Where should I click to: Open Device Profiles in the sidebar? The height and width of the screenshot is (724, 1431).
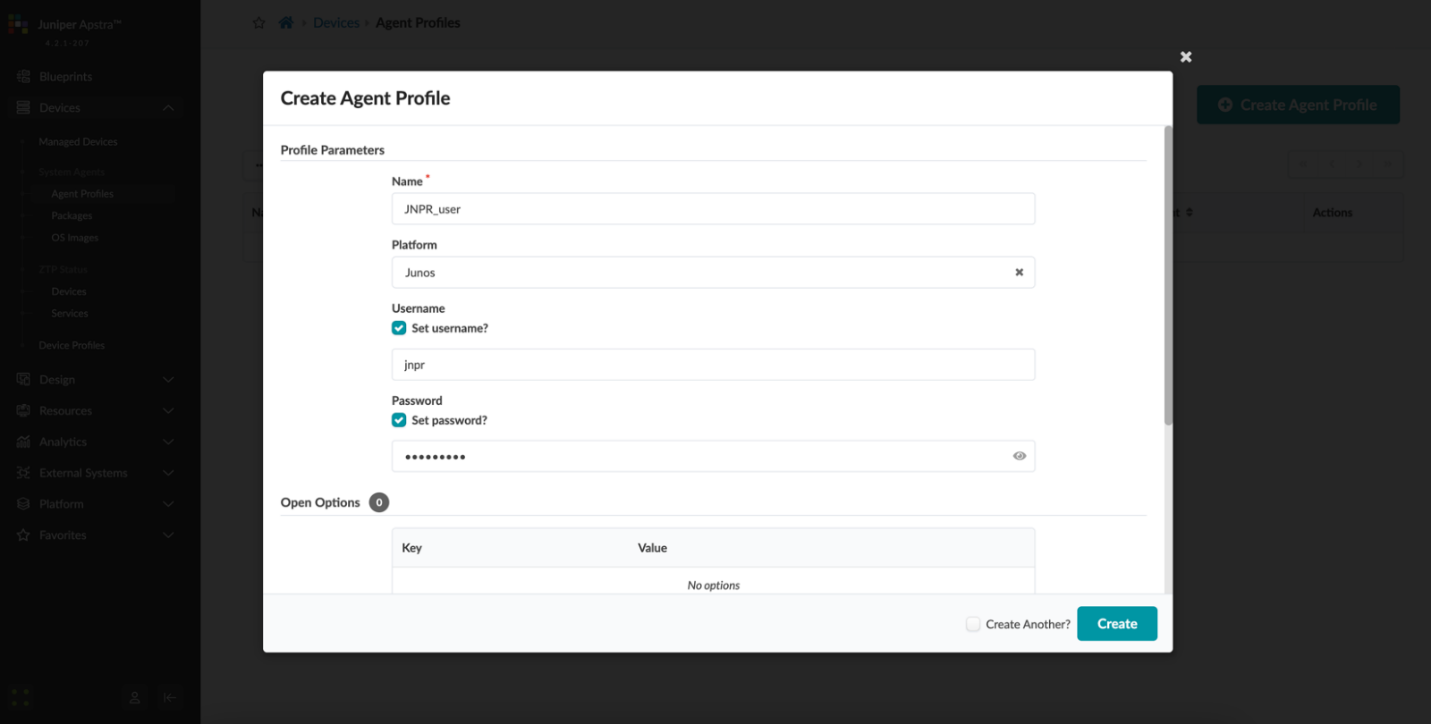point(72,345)
